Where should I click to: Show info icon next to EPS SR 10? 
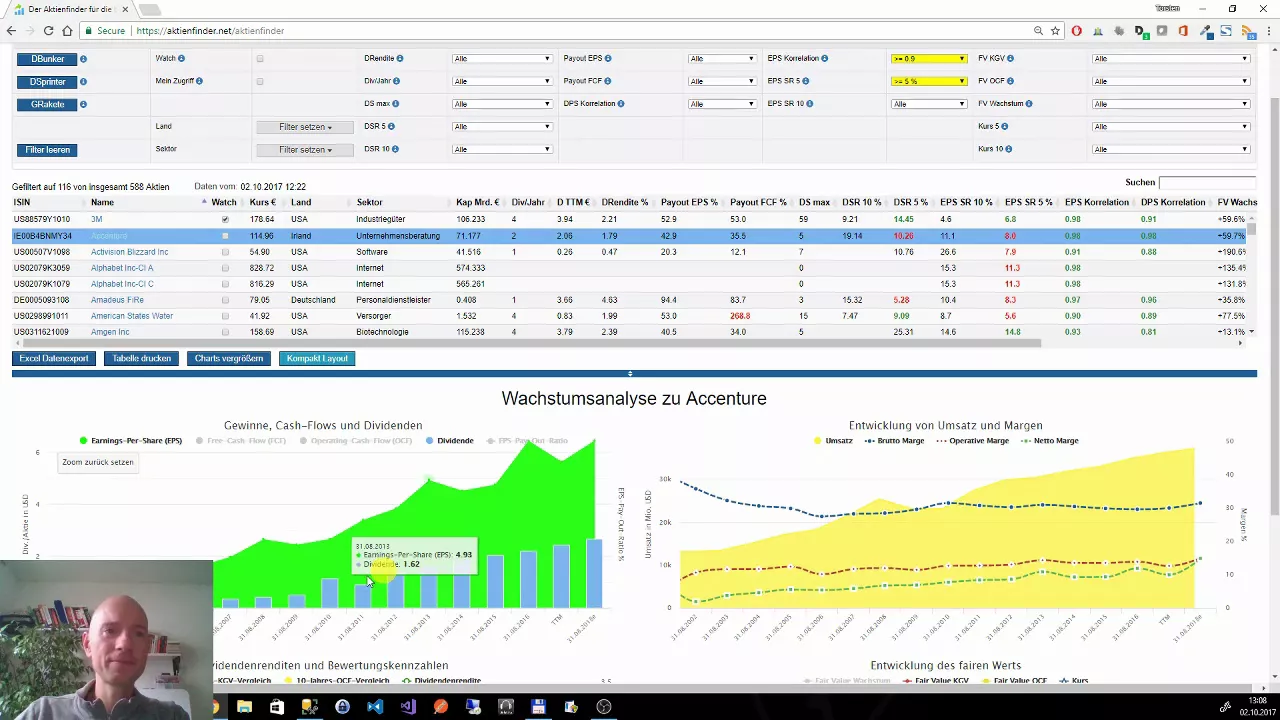tap(810, 104)
